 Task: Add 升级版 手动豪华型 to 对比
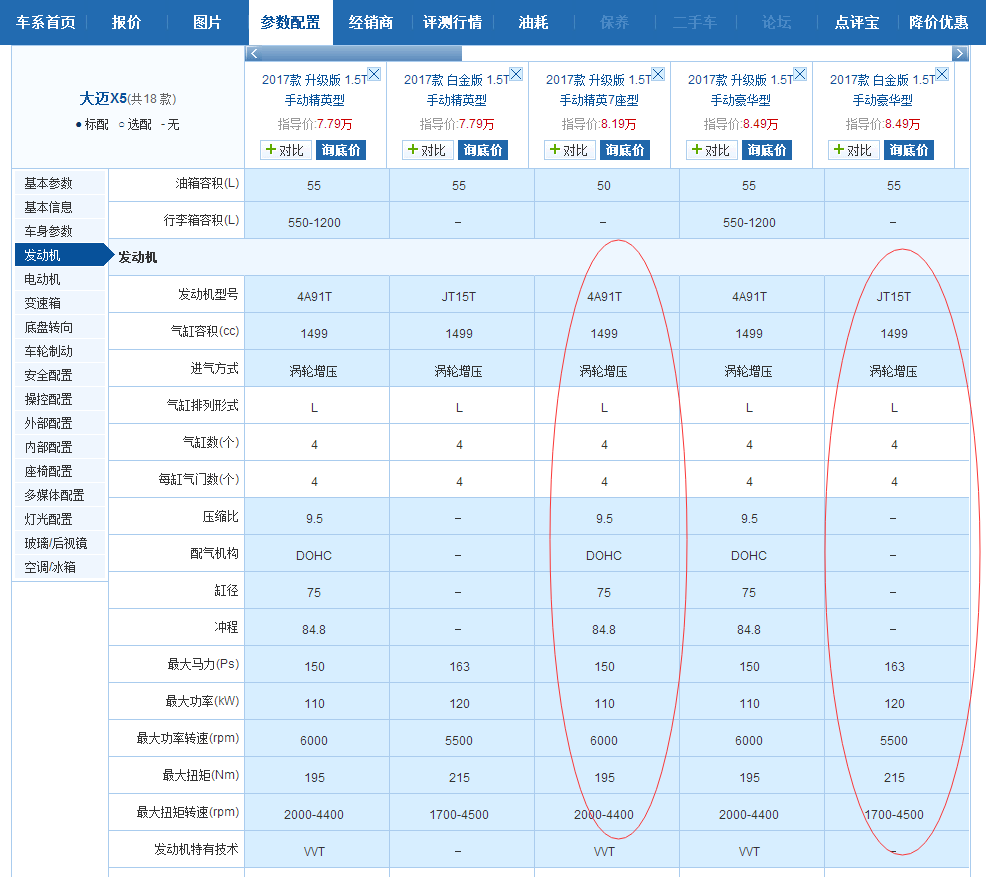click(712, 150)
